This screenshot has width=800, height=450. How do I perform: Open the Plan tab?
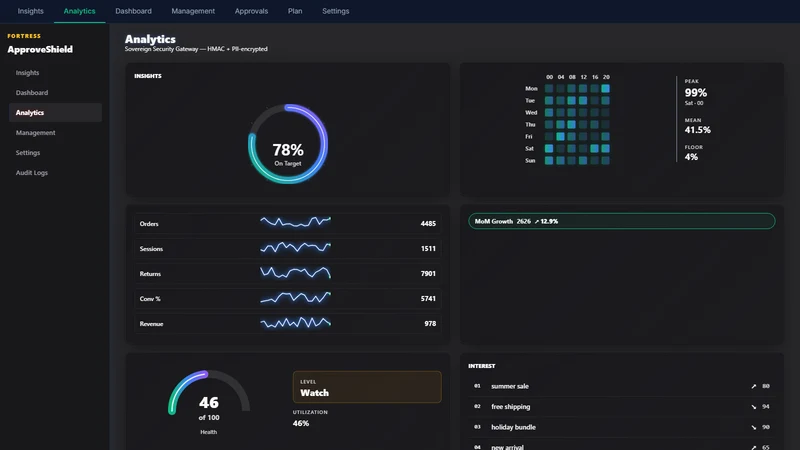[x=295, y=11]
